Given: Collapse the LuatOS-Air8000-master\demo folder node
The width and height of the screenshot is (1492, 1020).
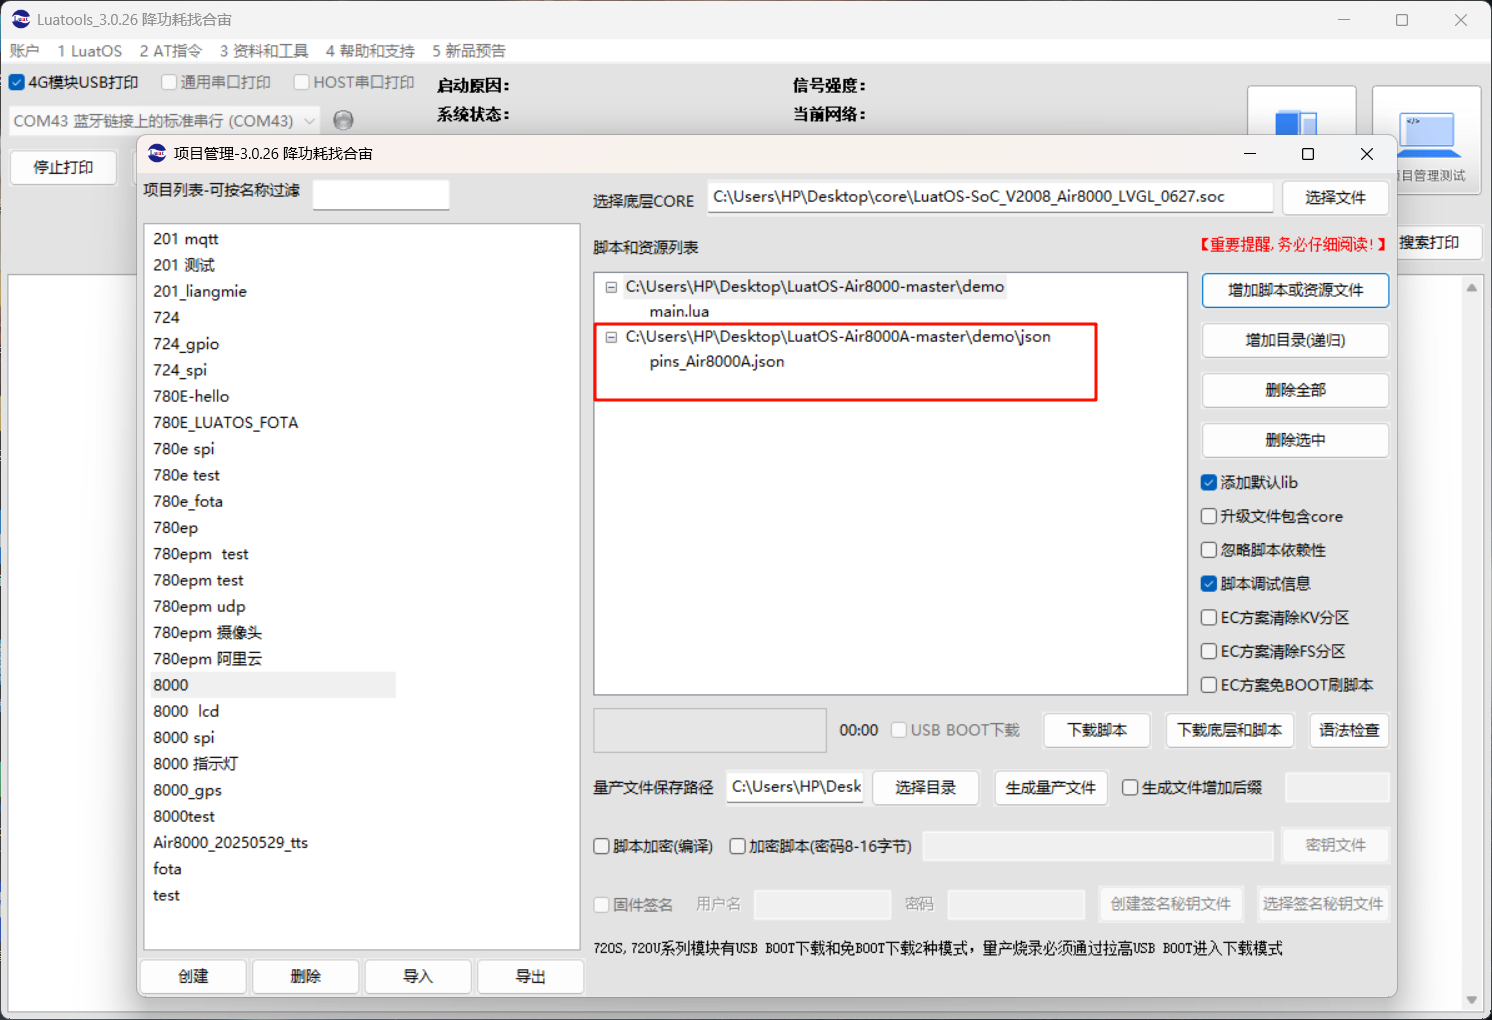Looking at the screenshot, I should [x=611, y=287].
